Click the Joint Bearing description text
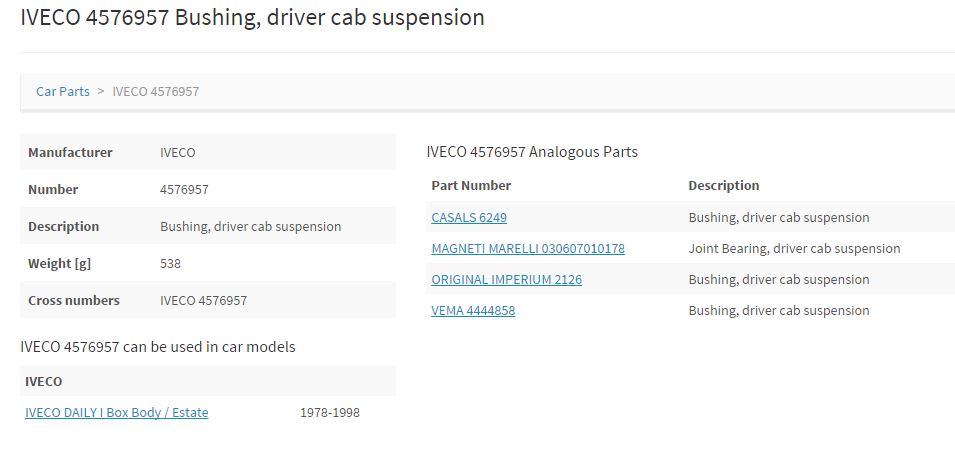The image size is (955, 466). coord(794,248)
